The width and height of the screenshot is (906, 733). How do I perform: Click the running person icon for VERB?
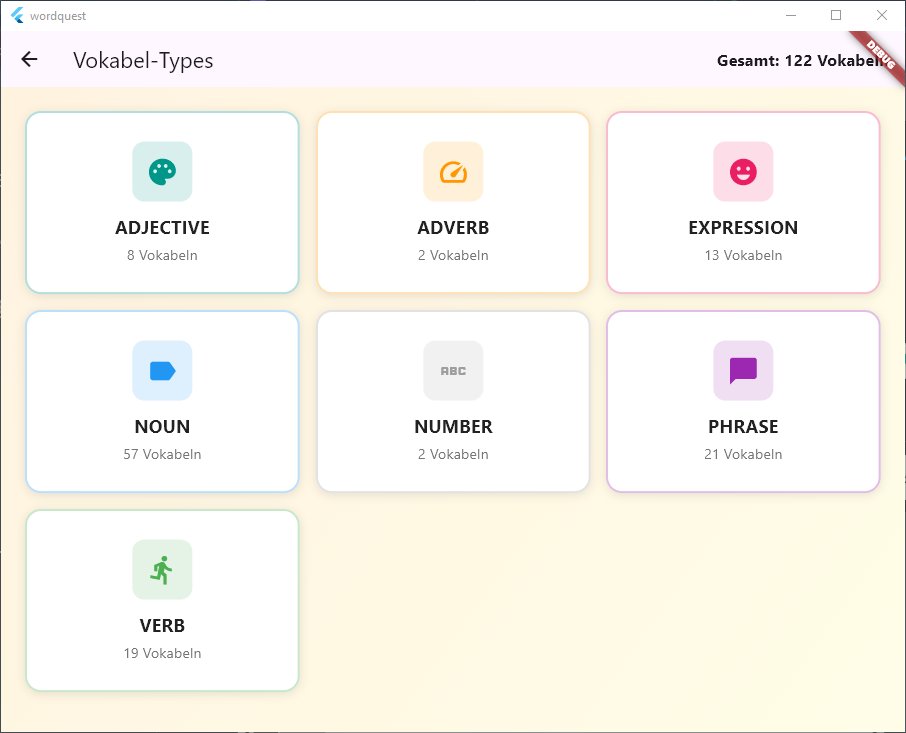(x=162, y=570)
